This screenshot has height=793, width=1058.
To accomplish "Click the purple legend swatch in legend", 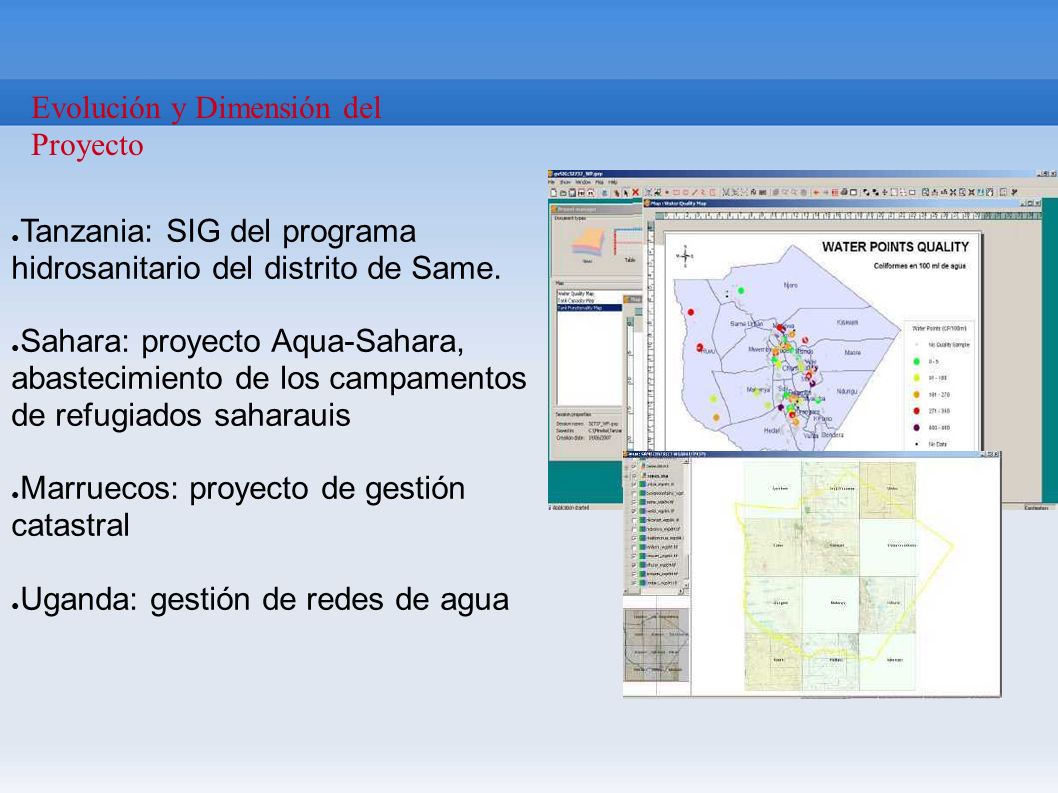I will click(x=916, y=427).
